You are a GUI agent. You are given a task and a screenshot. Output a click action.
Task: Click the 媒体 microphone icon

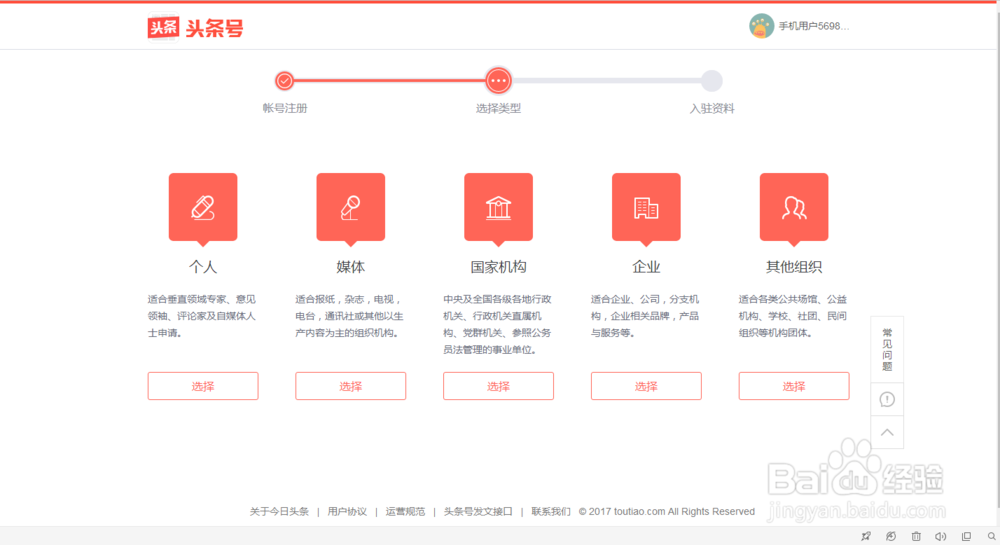click(351, 208)
